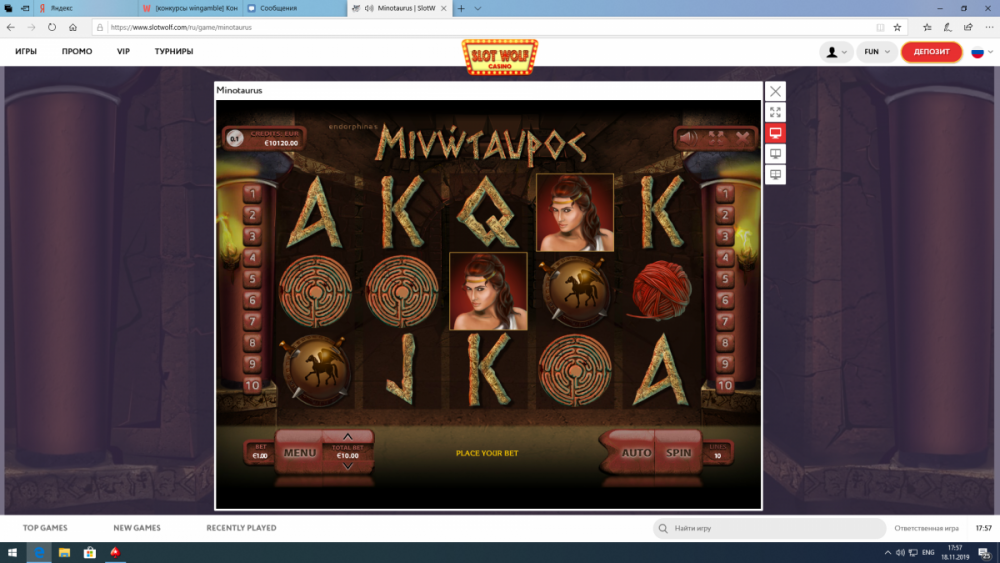Mute the slot game sound
The image size is (1000, 563).
(x=690, y=137)
